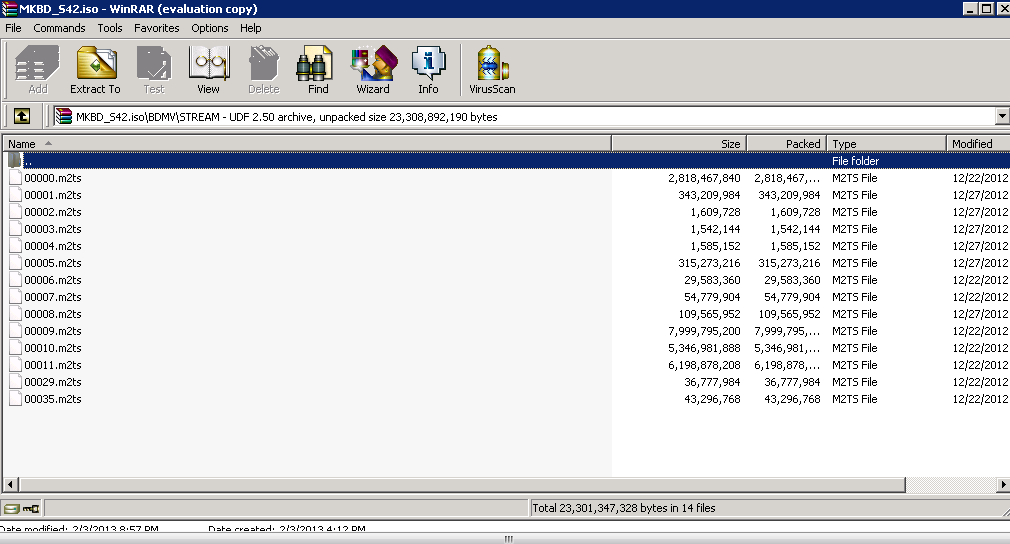Select file 00008.m2ts
1010x544 pixels.
(x=53, y=314)
